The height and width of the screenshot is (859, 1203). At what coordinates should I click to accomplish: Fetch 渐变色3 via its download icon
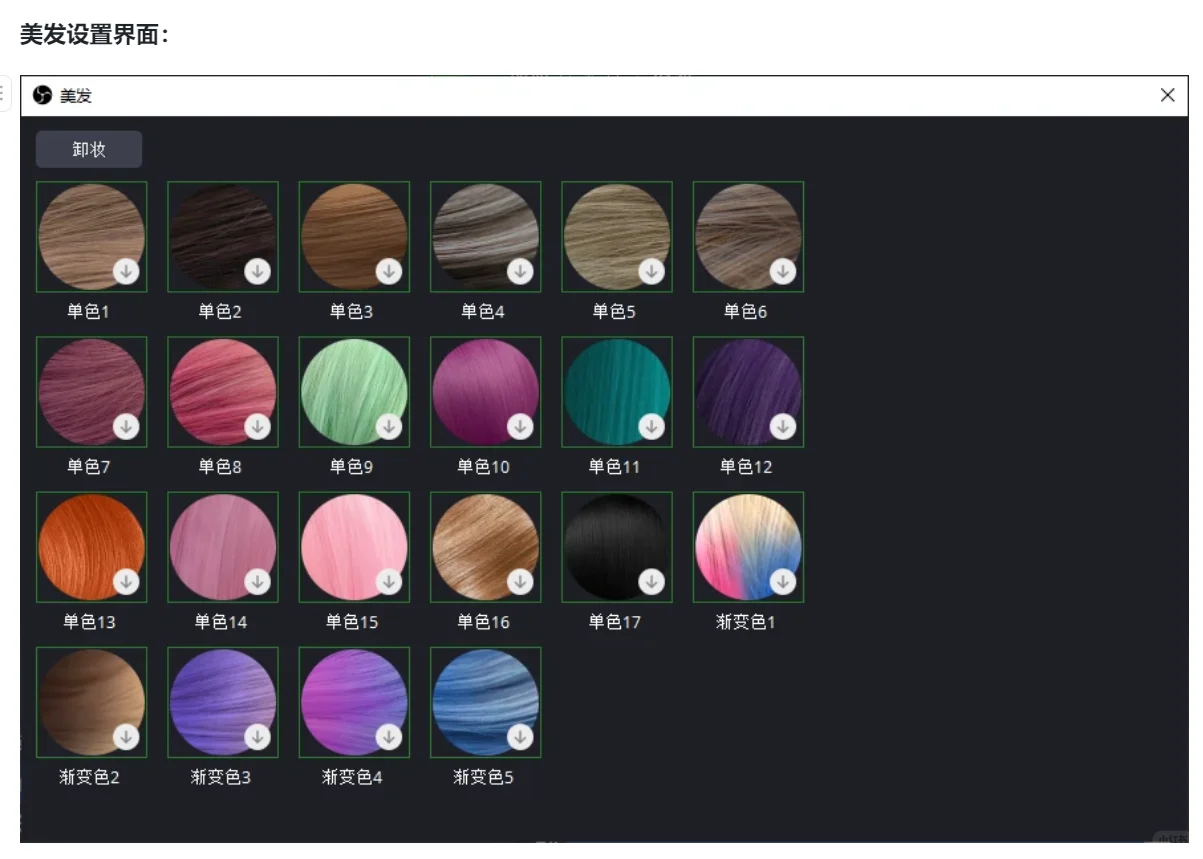[258, 736]
